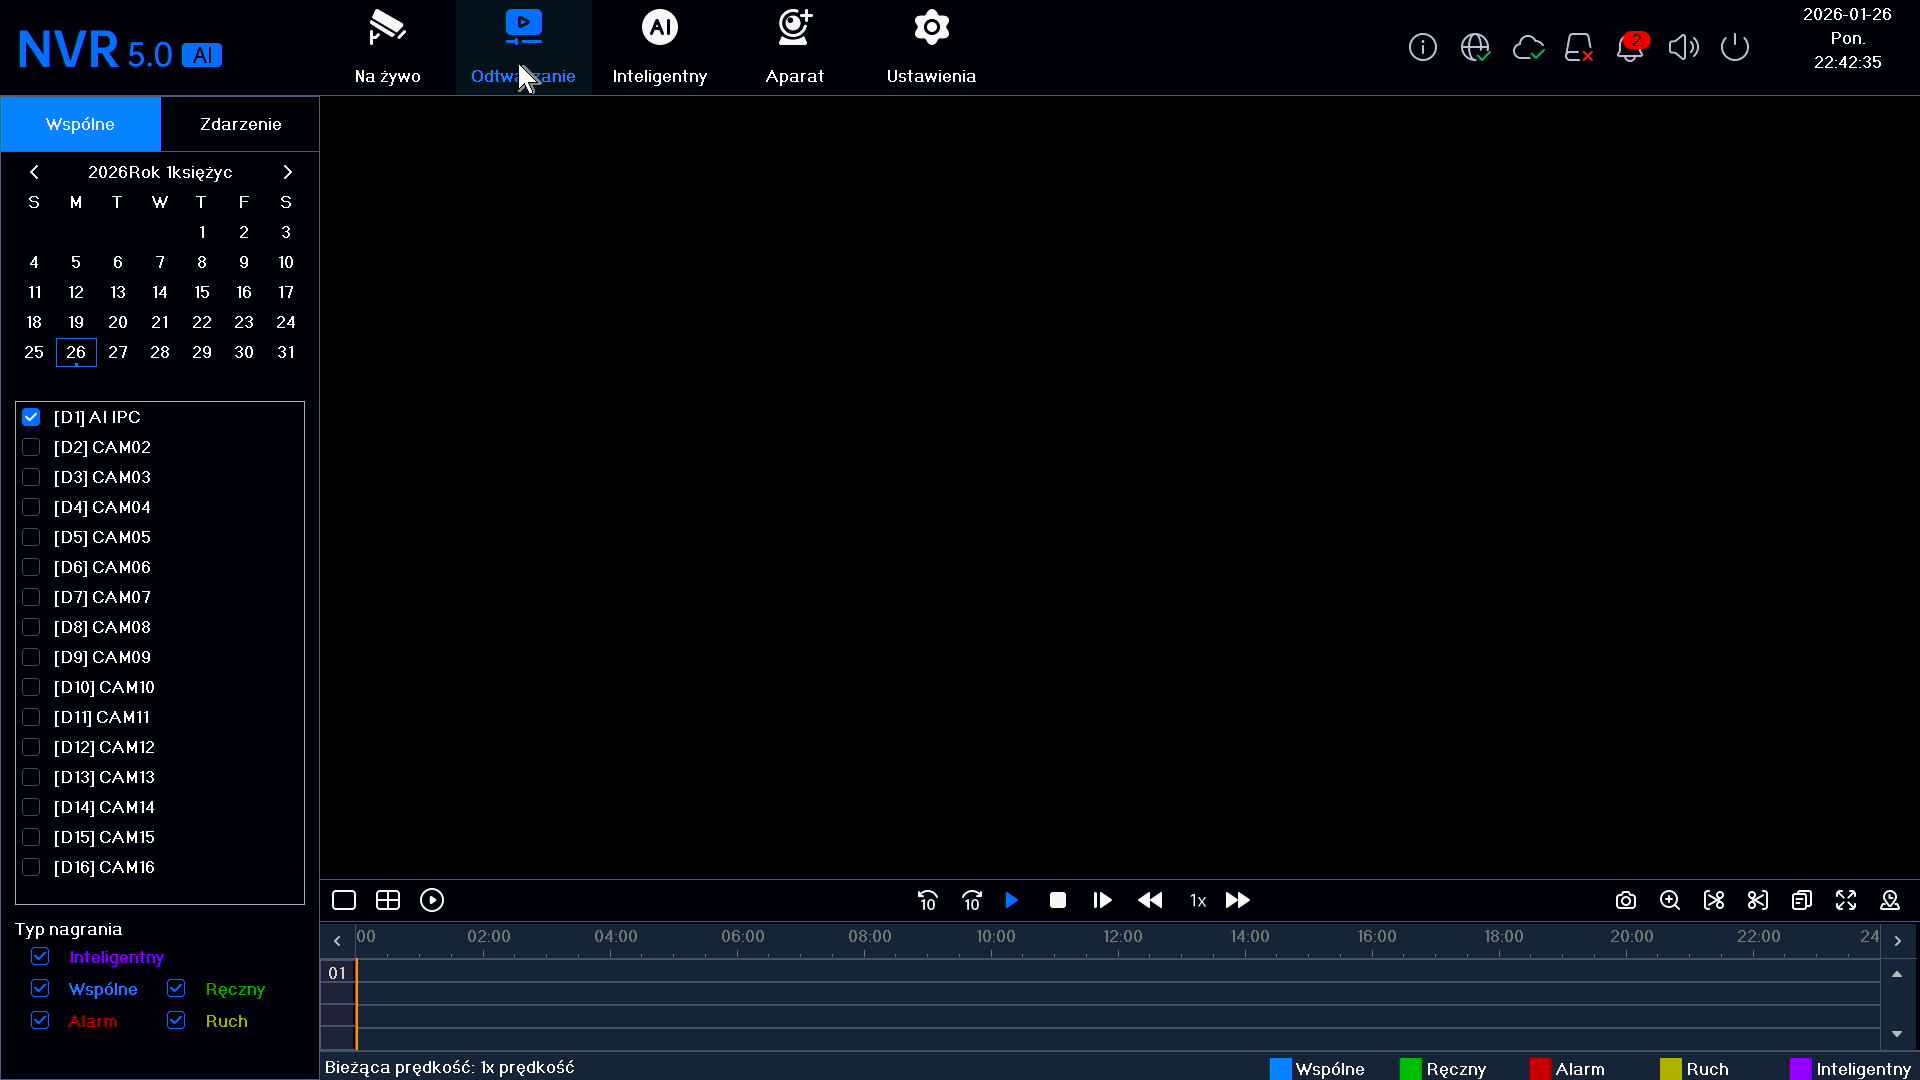Open the system information icon
This screenshot has width=1920, height=1080.
point(1422,47)
